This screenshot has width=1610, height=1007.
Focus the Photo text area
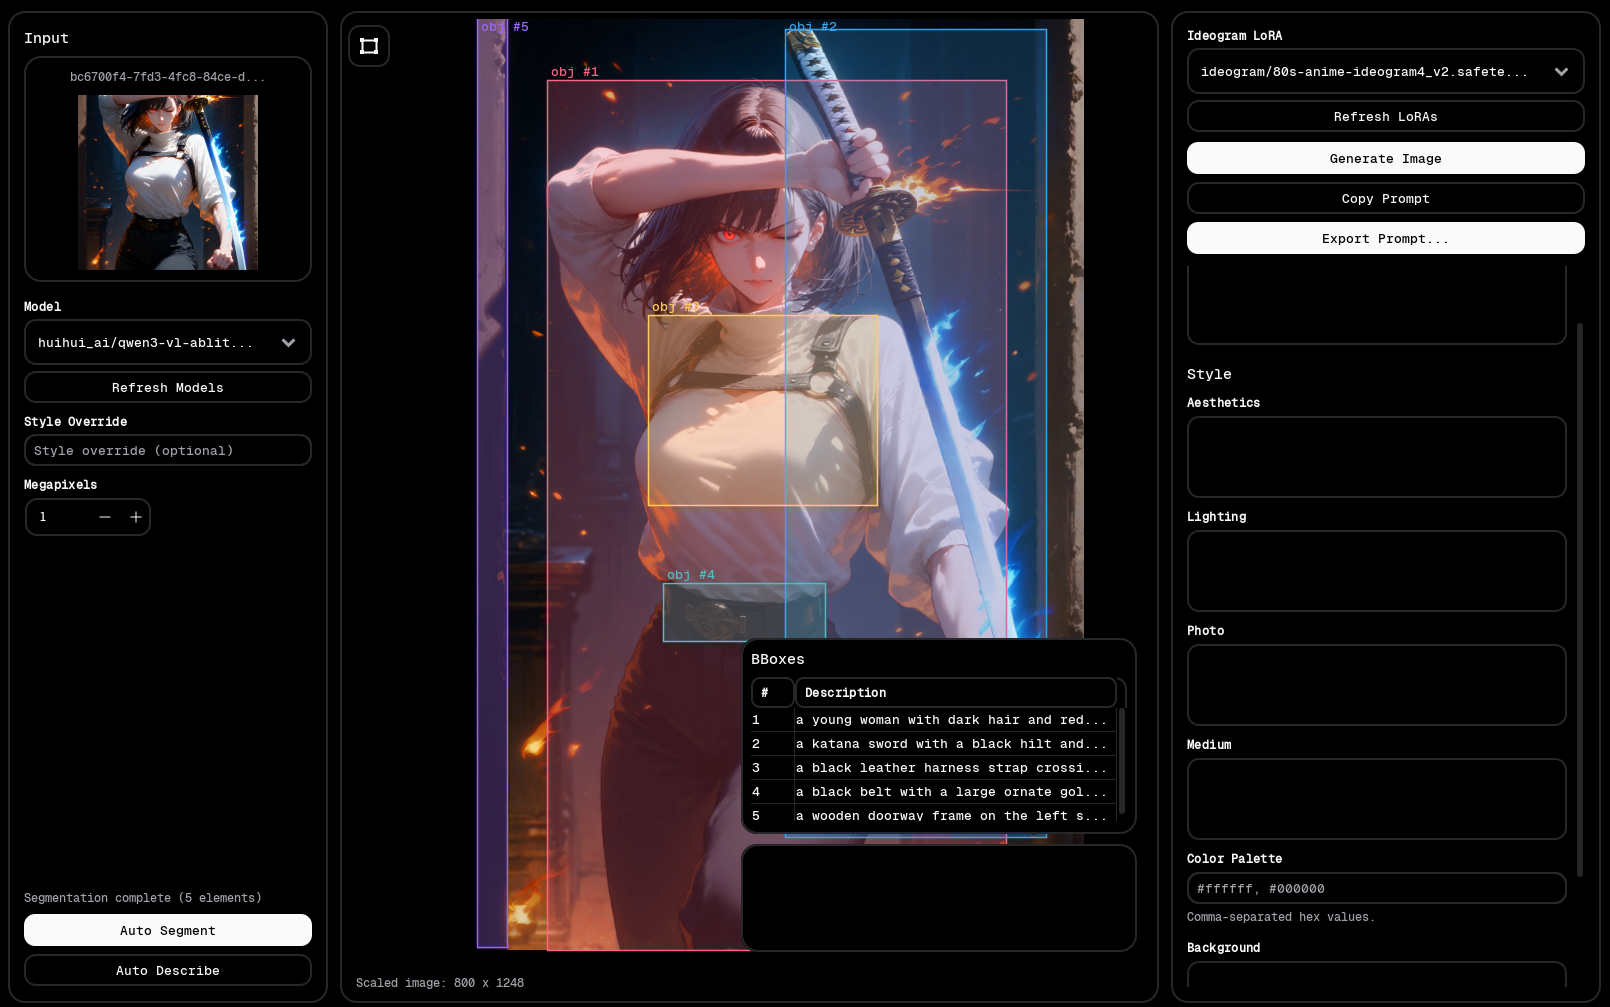pyautogui.click(x=1376, y=685)
